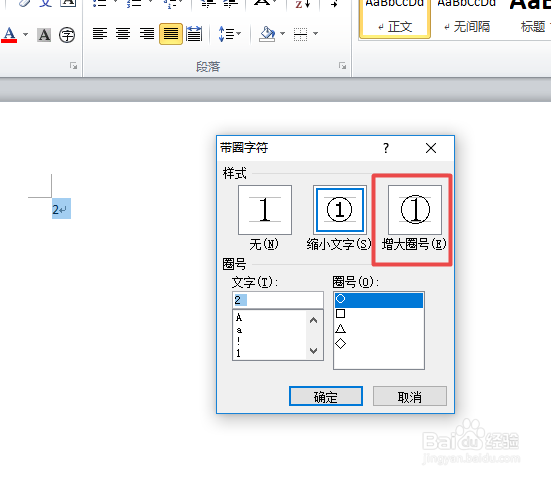Viewport: 551px width, 478px height.
Task: Toggle character shading A icon
Action: click(x=44, y=35)
